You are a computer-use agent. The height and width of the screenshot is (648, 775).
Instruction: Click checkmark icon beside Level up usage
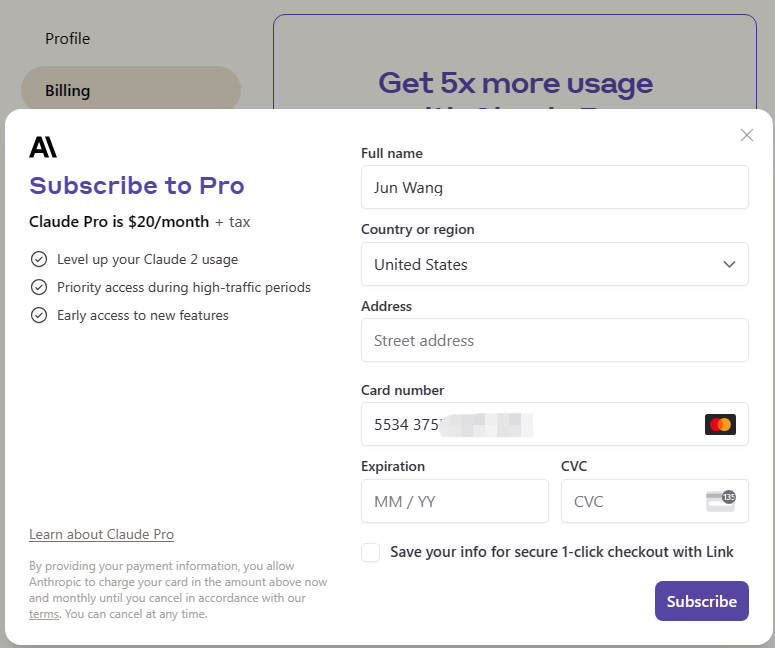pyautogui.click(x=39, y=259)
